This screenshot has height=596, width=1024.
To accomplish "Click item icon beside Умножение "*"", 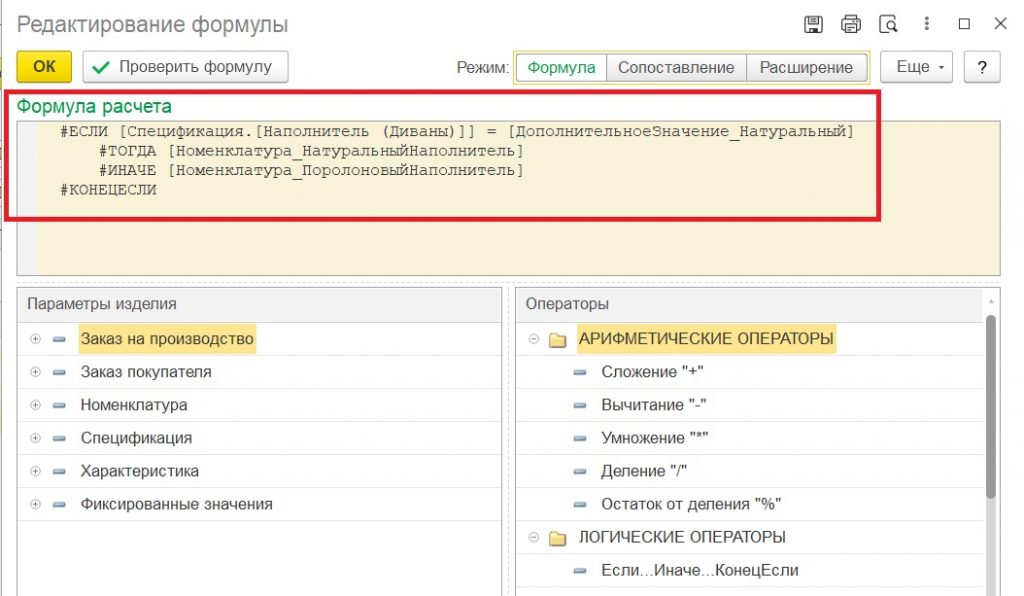I will point(580,439).
